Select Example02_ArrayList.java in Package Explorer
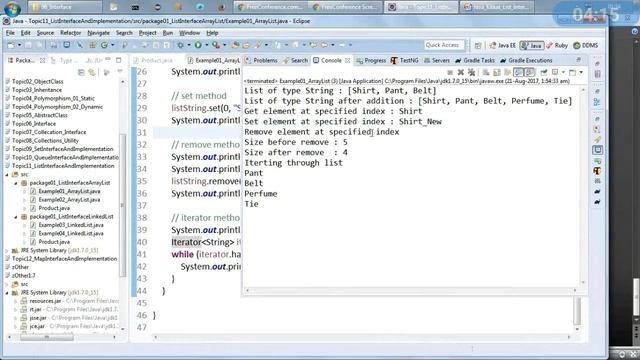Image resolution: width=640 pixels, height=360 pixels. [x=69, y=200]
